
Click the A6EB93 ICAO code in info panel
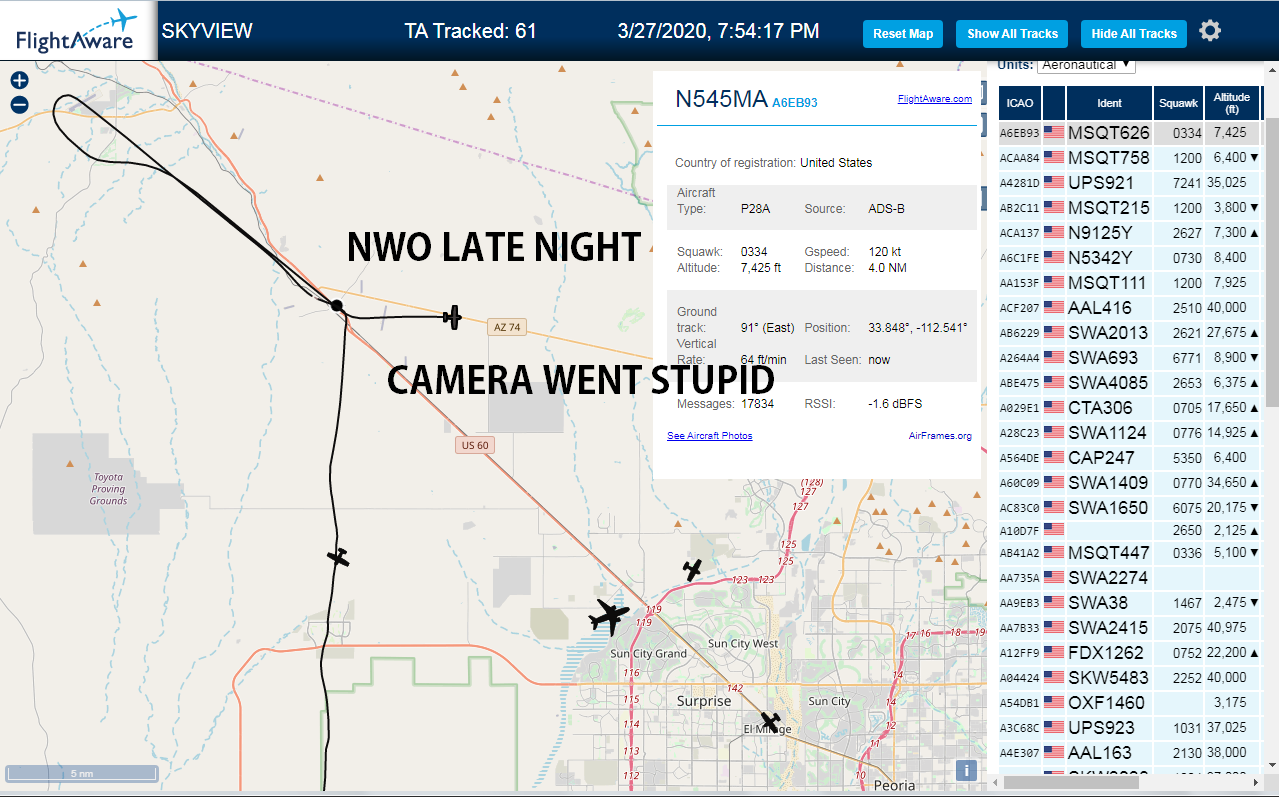795,102
